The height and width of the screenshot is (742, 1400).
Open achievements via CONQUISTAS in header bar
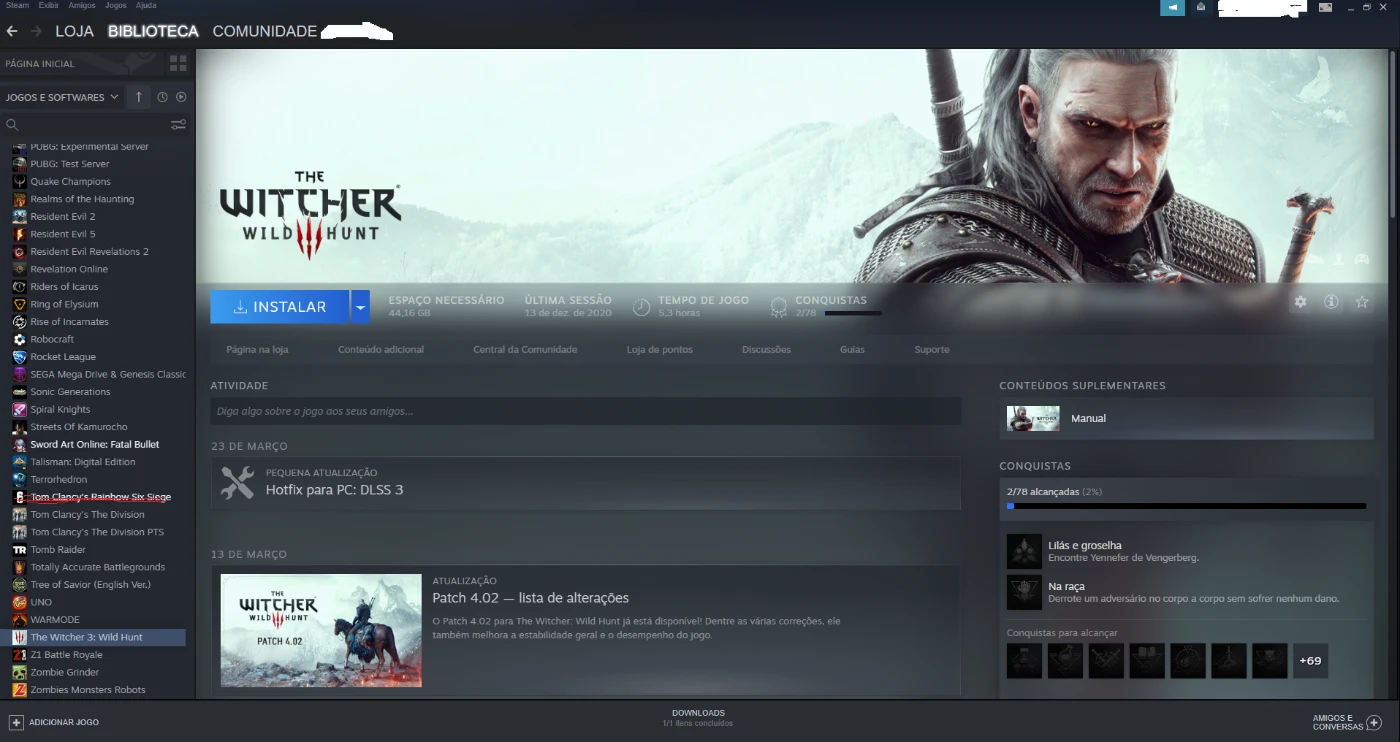click(x=830, y=300)
